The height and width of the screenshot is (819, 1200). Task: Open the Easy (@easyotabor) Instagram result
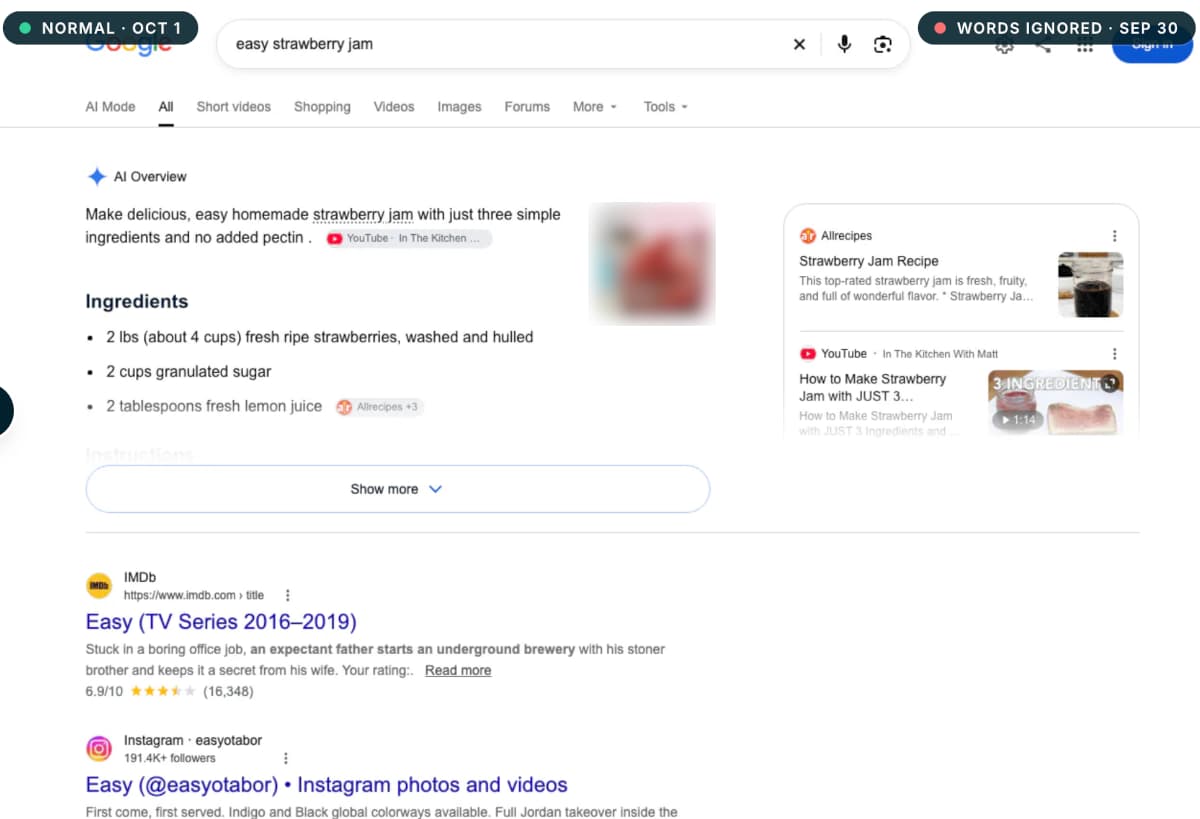tap(327, 784)
